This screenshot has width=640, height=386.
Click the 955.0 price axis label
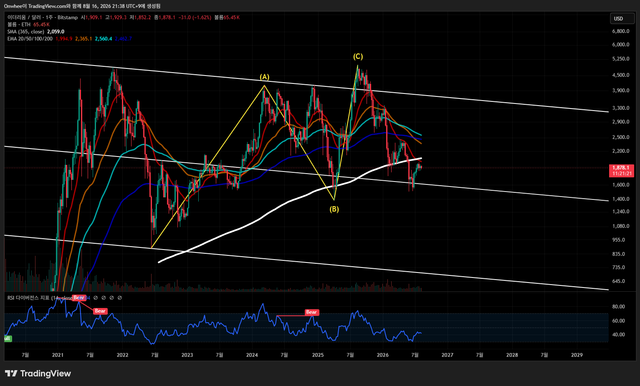click(x=619, y=240)
